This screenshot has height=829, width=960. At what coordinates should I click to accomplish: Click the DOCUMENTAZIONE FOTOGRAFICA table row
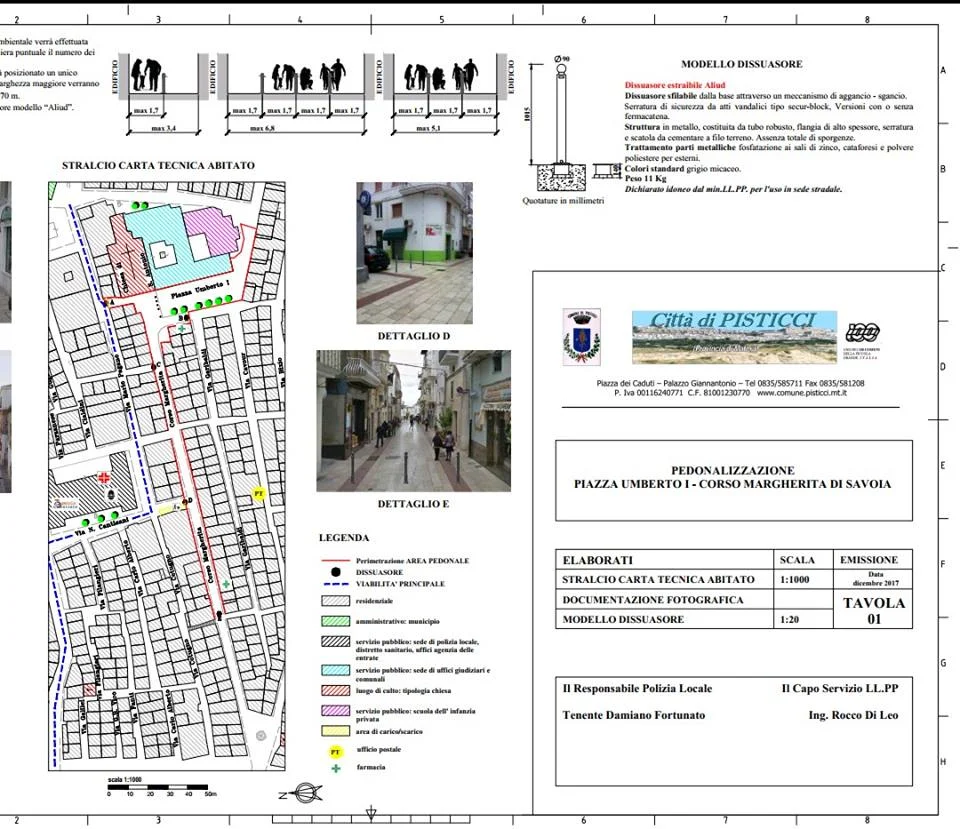(664, 600)
